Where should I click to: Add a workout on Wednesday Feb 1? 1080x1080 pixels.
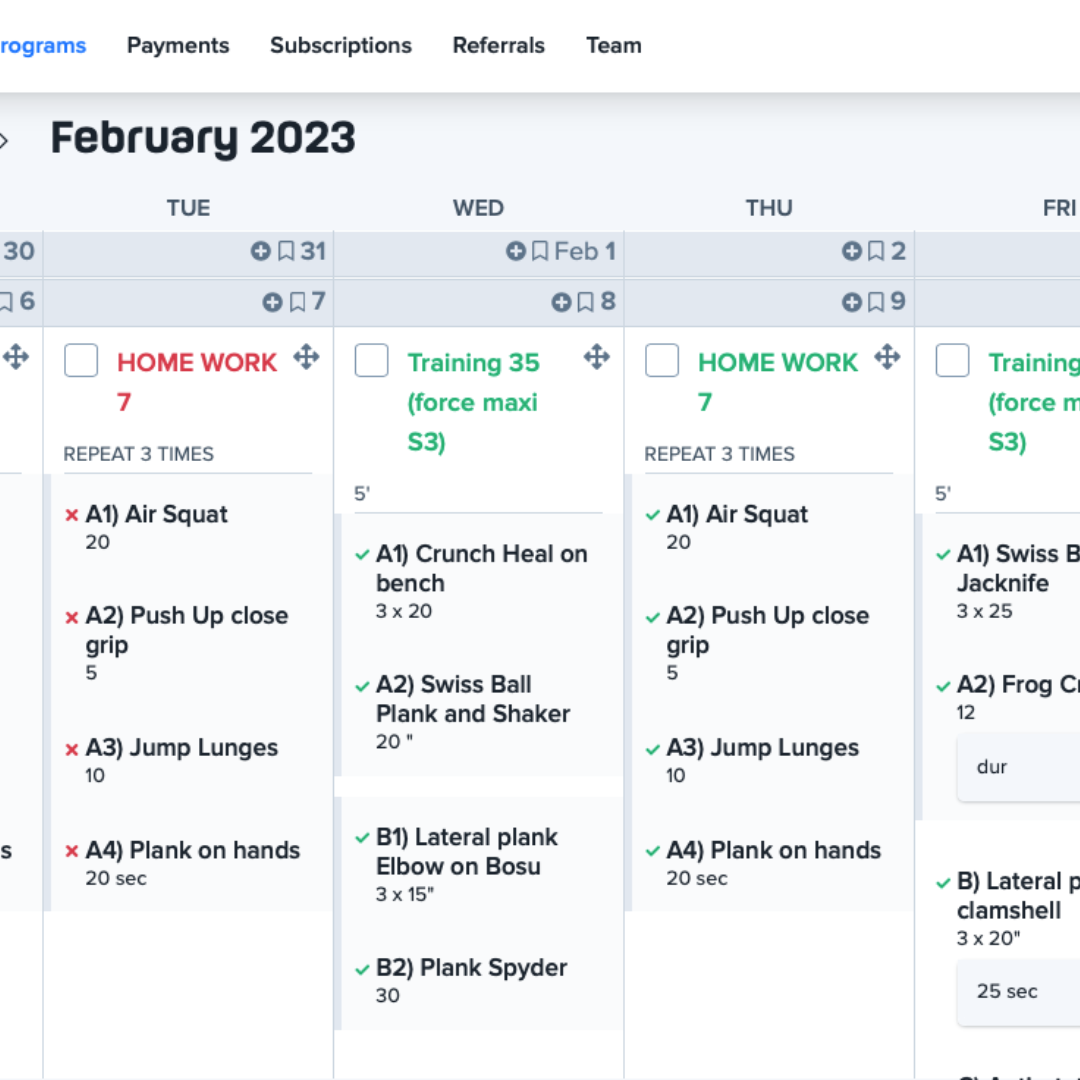pos(516,252)
